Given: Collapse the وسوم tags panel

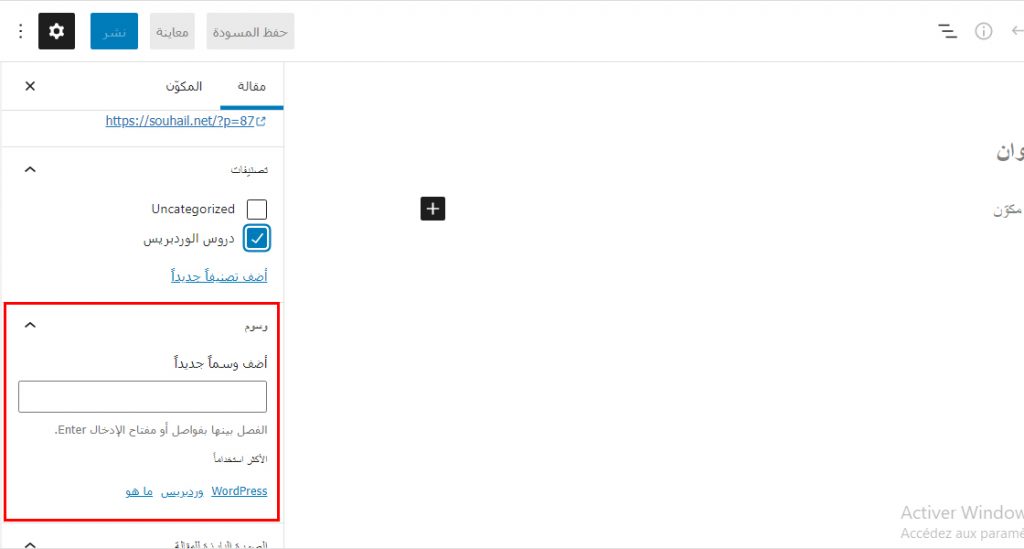Looking at the screenshot, I should tap(30, 325).
